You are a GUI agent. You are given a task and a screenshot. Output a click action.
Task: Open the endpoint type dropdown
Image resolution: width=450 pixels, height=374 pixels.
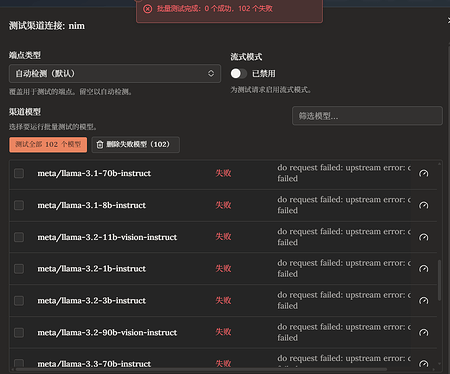coord(115,73)
